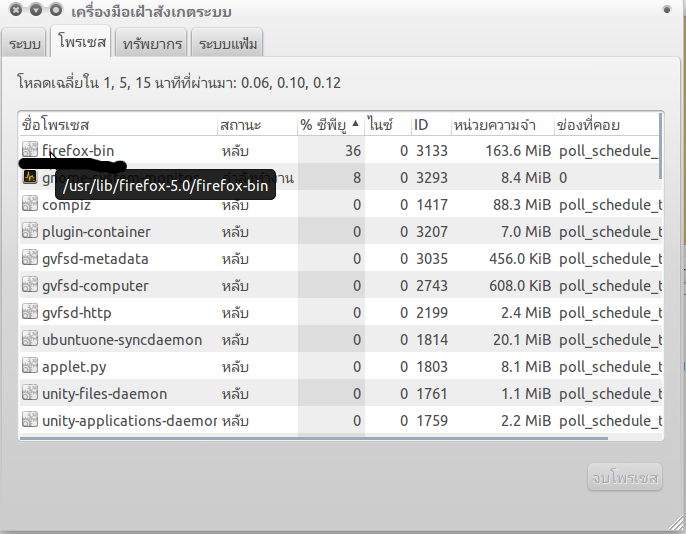Close the system monitor window
The width and height of the screenshot is (686, 534).
tap(16, 10)
